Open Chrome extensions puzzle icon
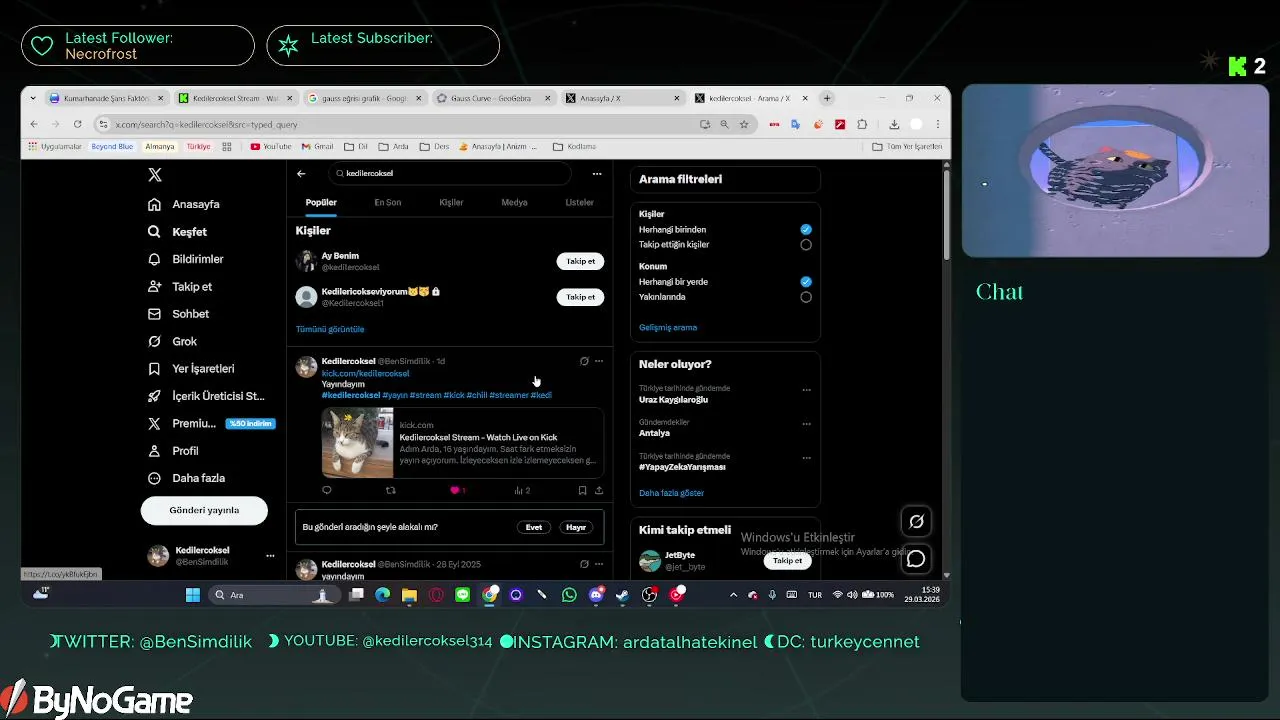This screenshot has height=720, width=1280. (862, 124)
